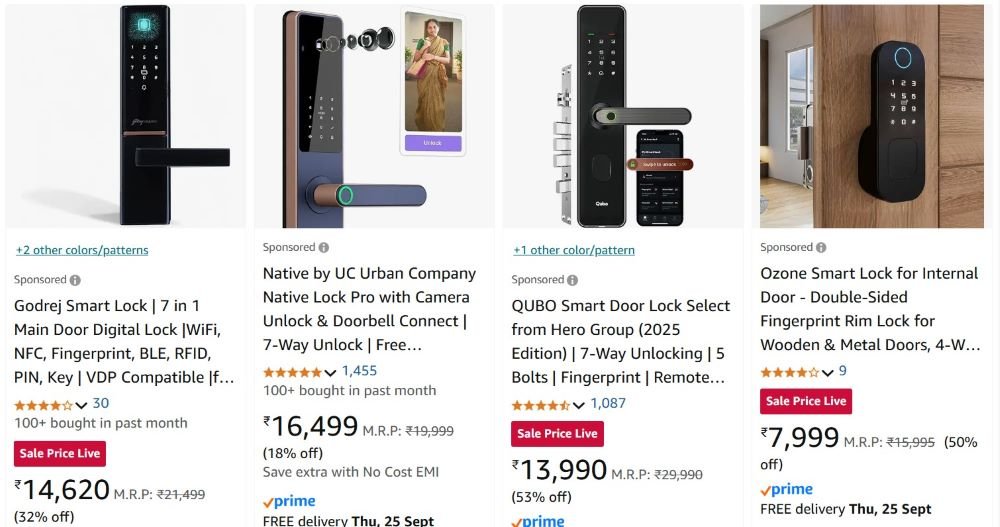
Task: View the 1,455 reviews for Native Lock
Action: coord(360,371)
